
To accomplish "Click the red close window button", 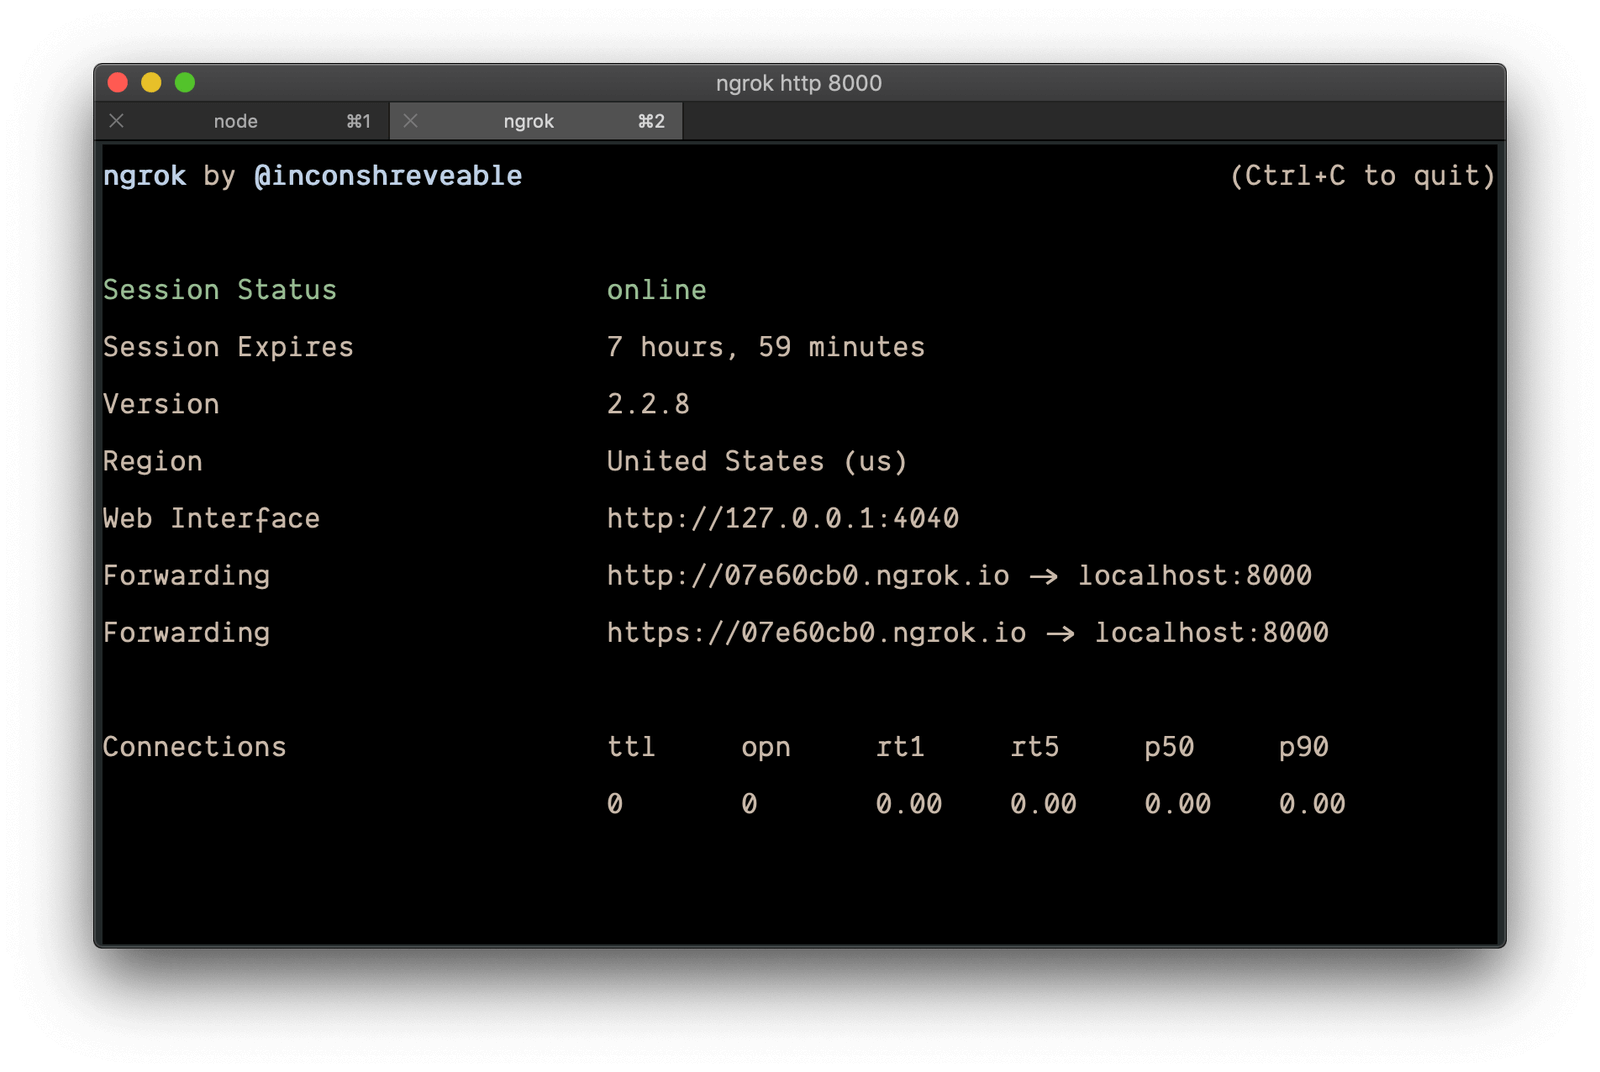I will (118, 82).
